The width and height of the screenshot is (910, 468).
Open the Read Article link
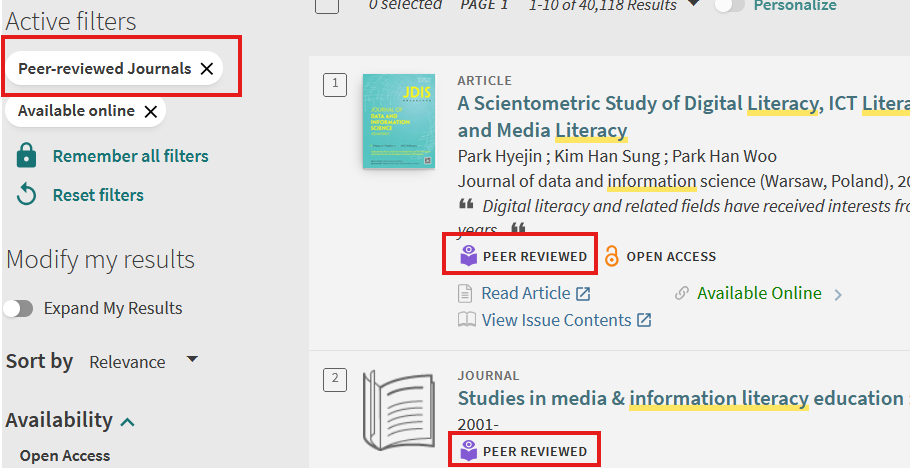[x=526, y=293]
